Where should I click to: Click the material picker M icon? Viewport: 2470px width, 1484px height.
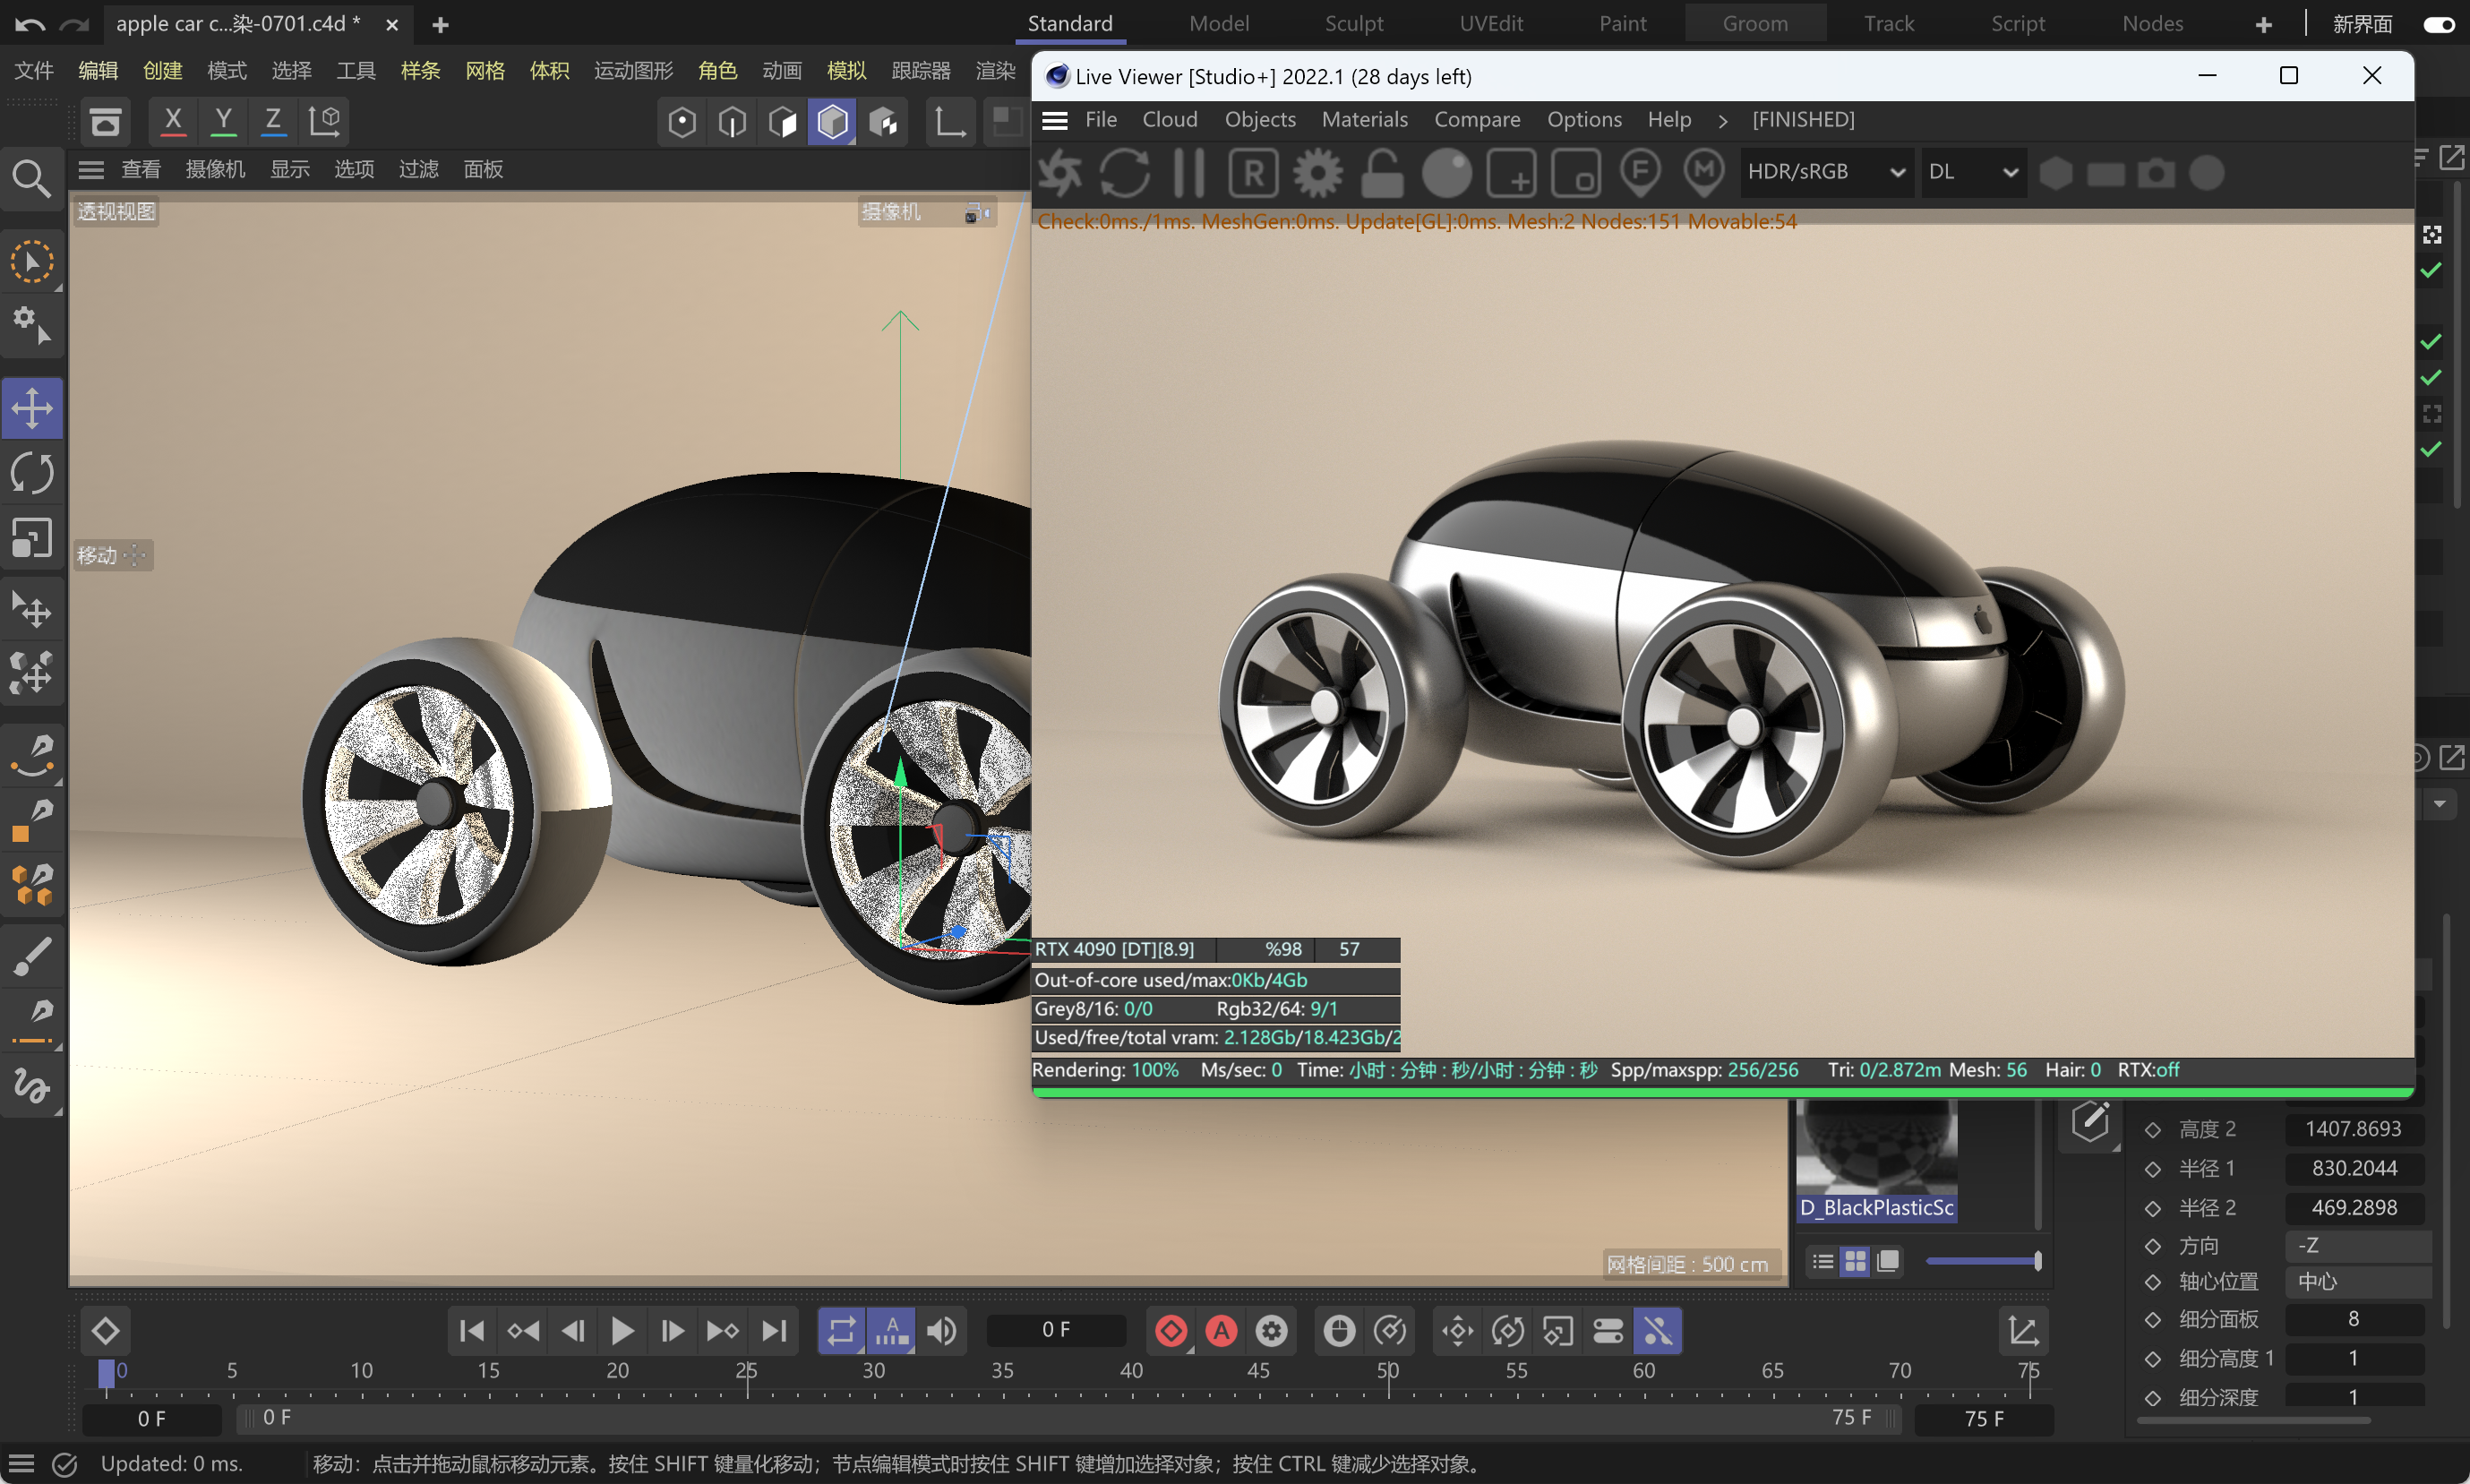click(1704, 173)
